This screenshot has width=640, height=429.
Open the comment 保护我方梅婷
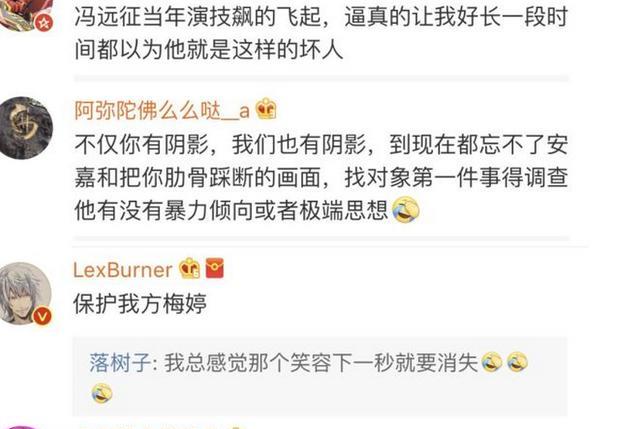point(140,304)
